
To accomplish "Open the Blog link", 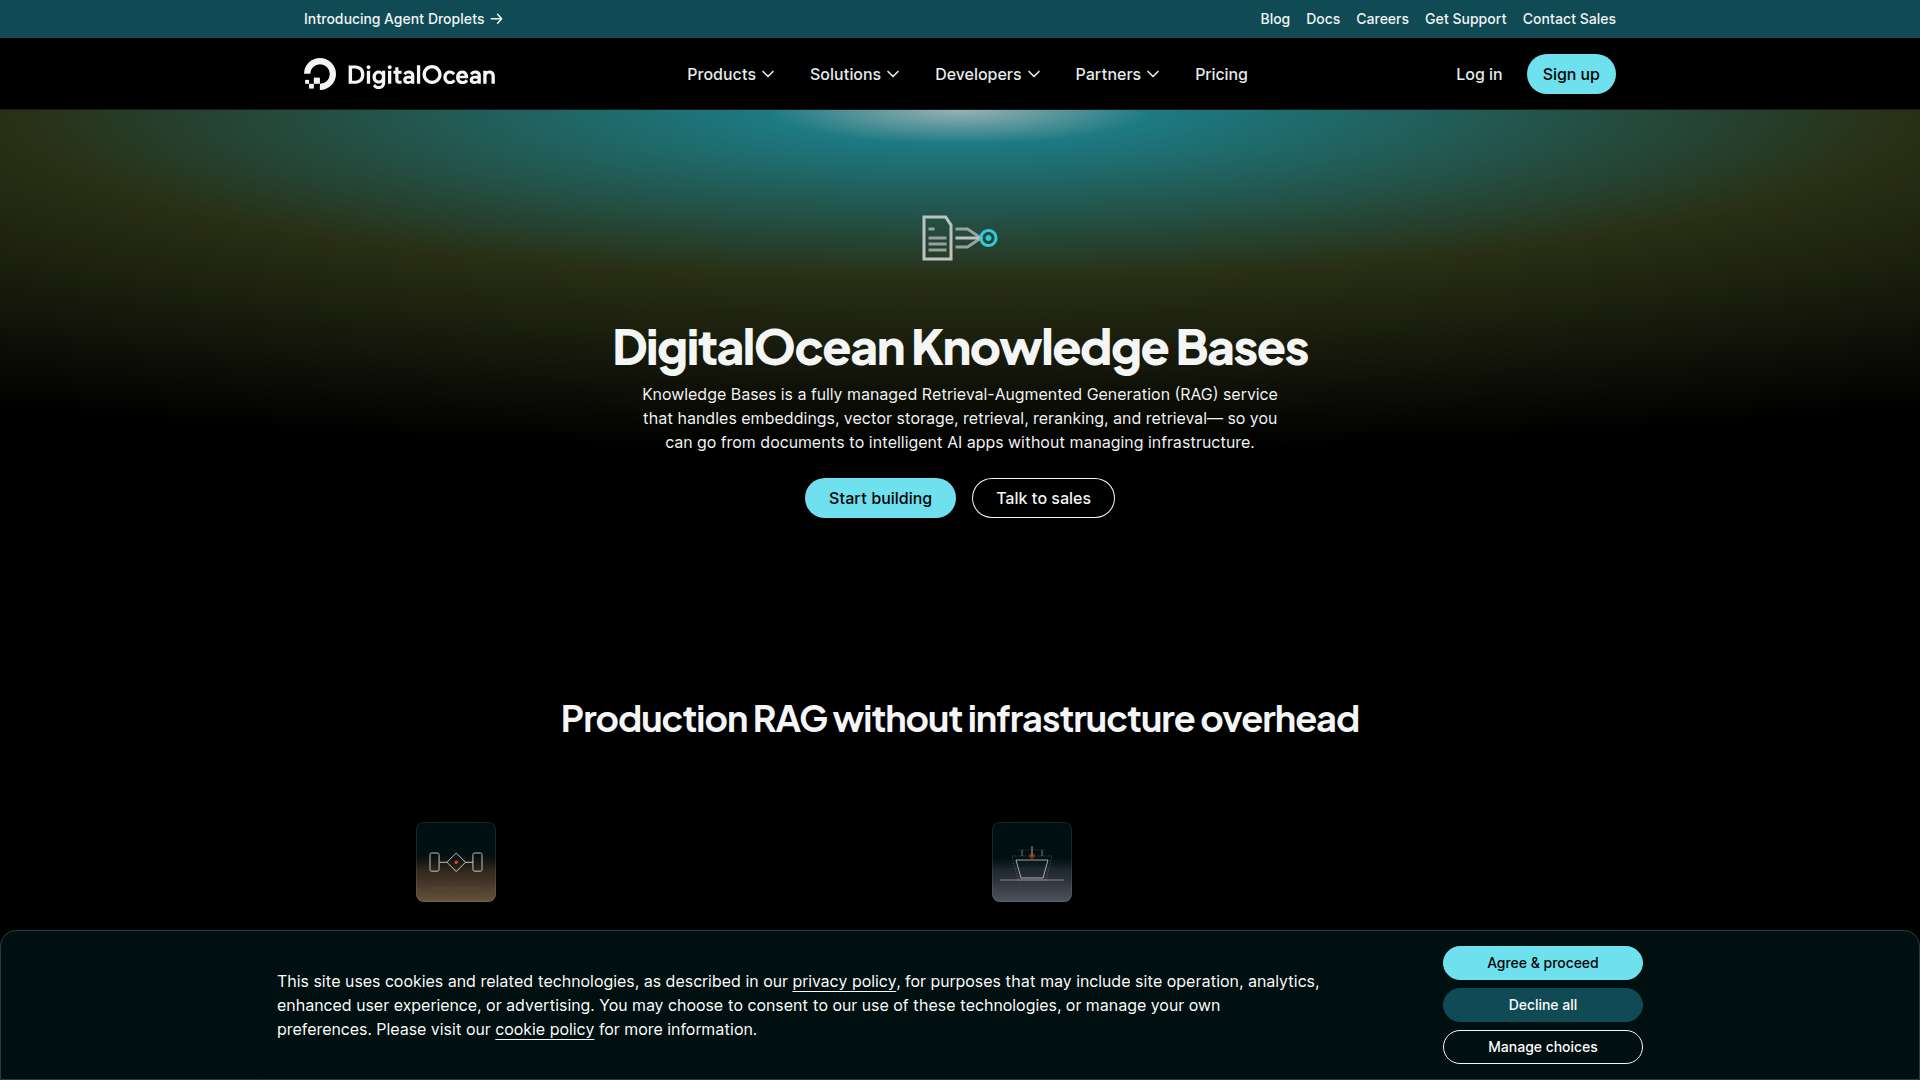I will (x=1275, y=19).
